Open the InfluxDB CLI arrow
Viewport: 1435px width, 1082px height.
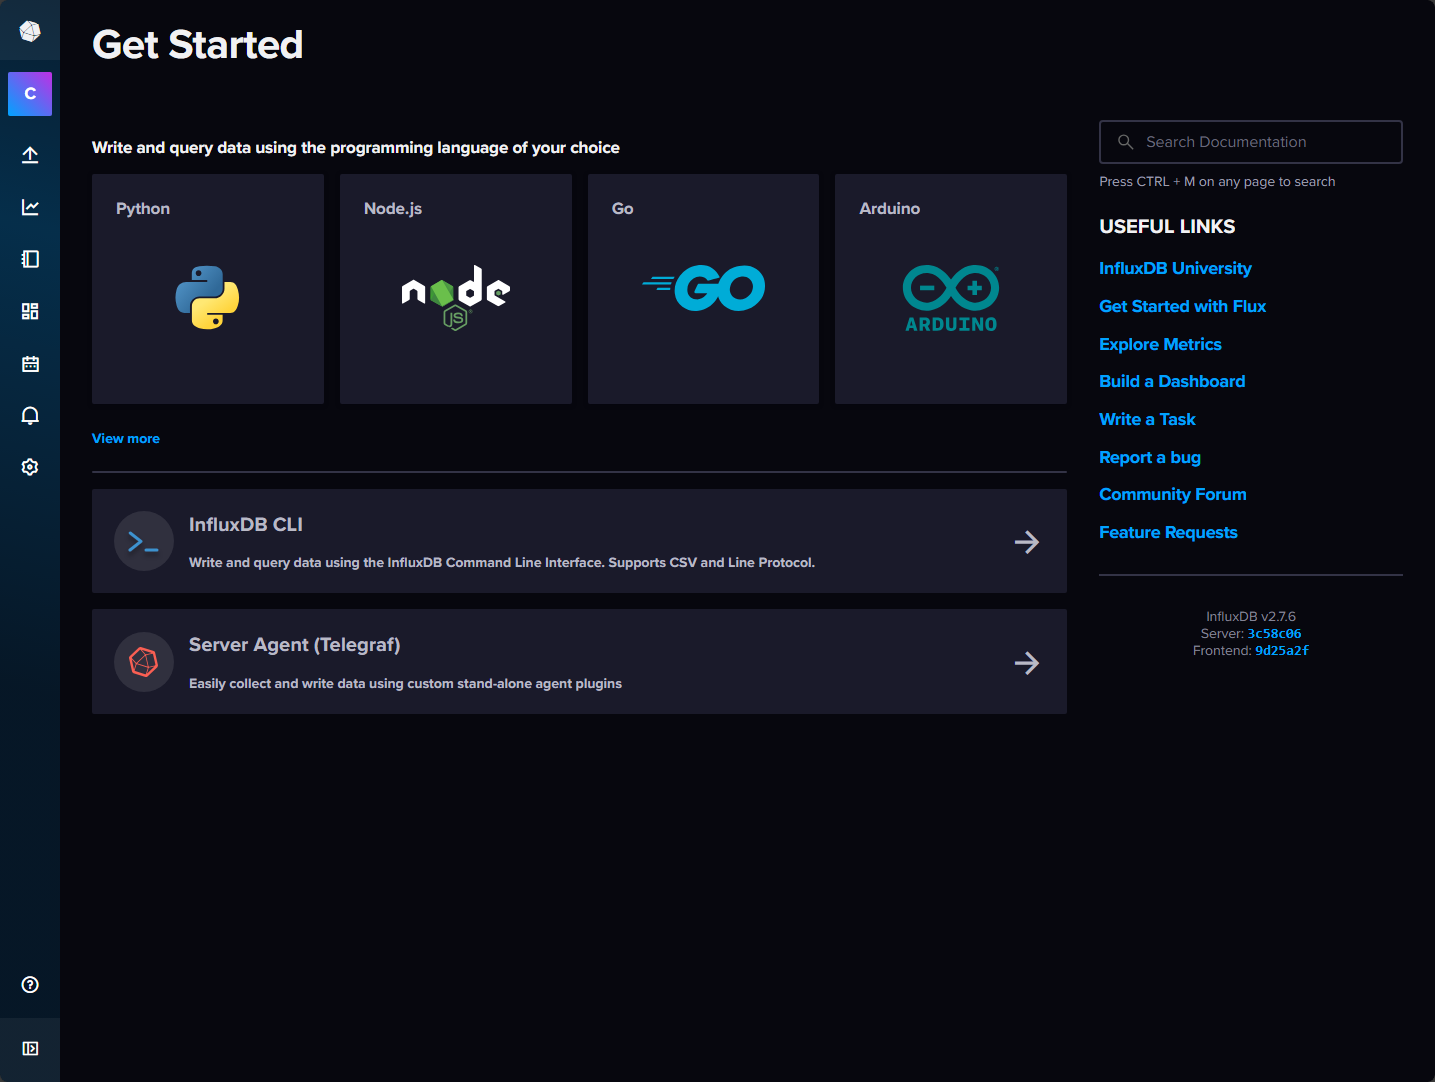tap(1026, 542)
